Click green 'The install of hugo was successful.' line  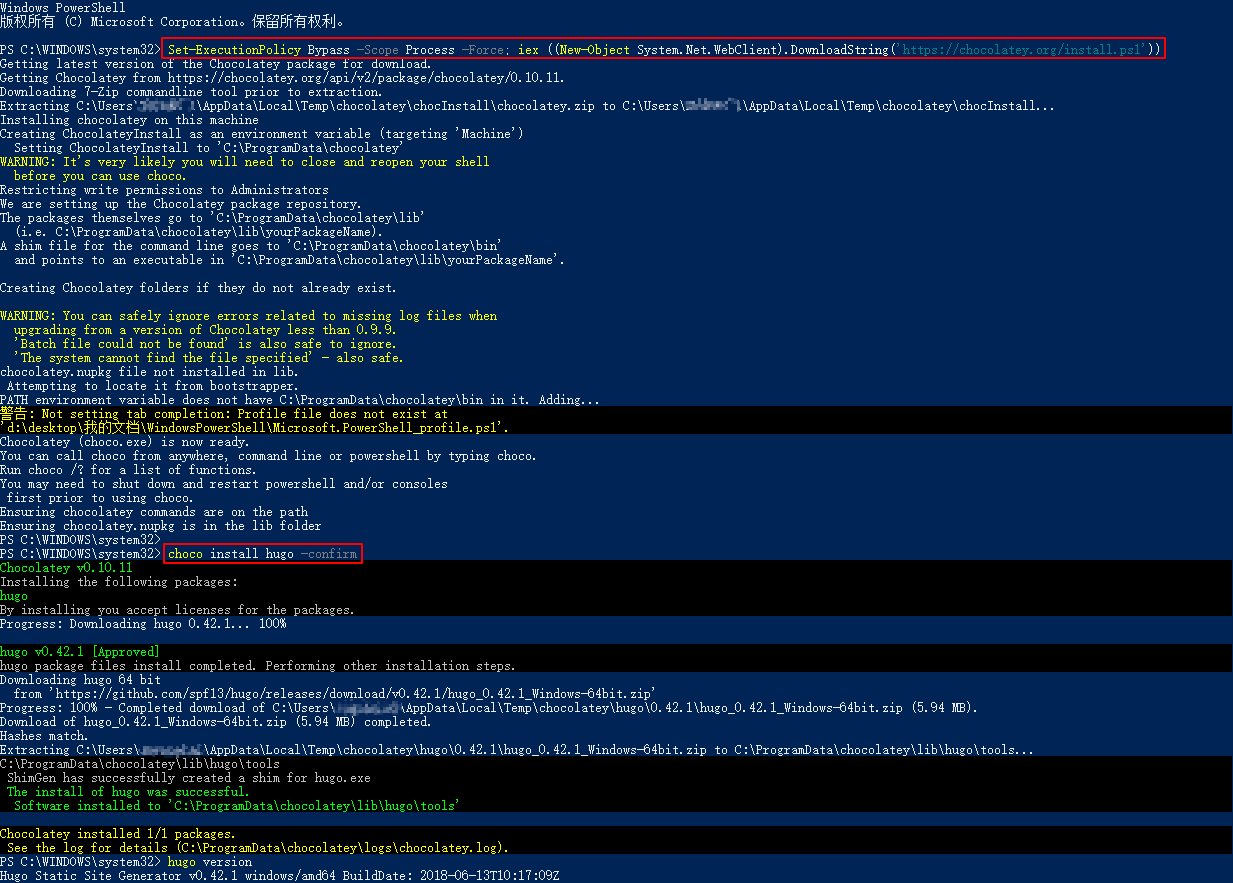128,791
